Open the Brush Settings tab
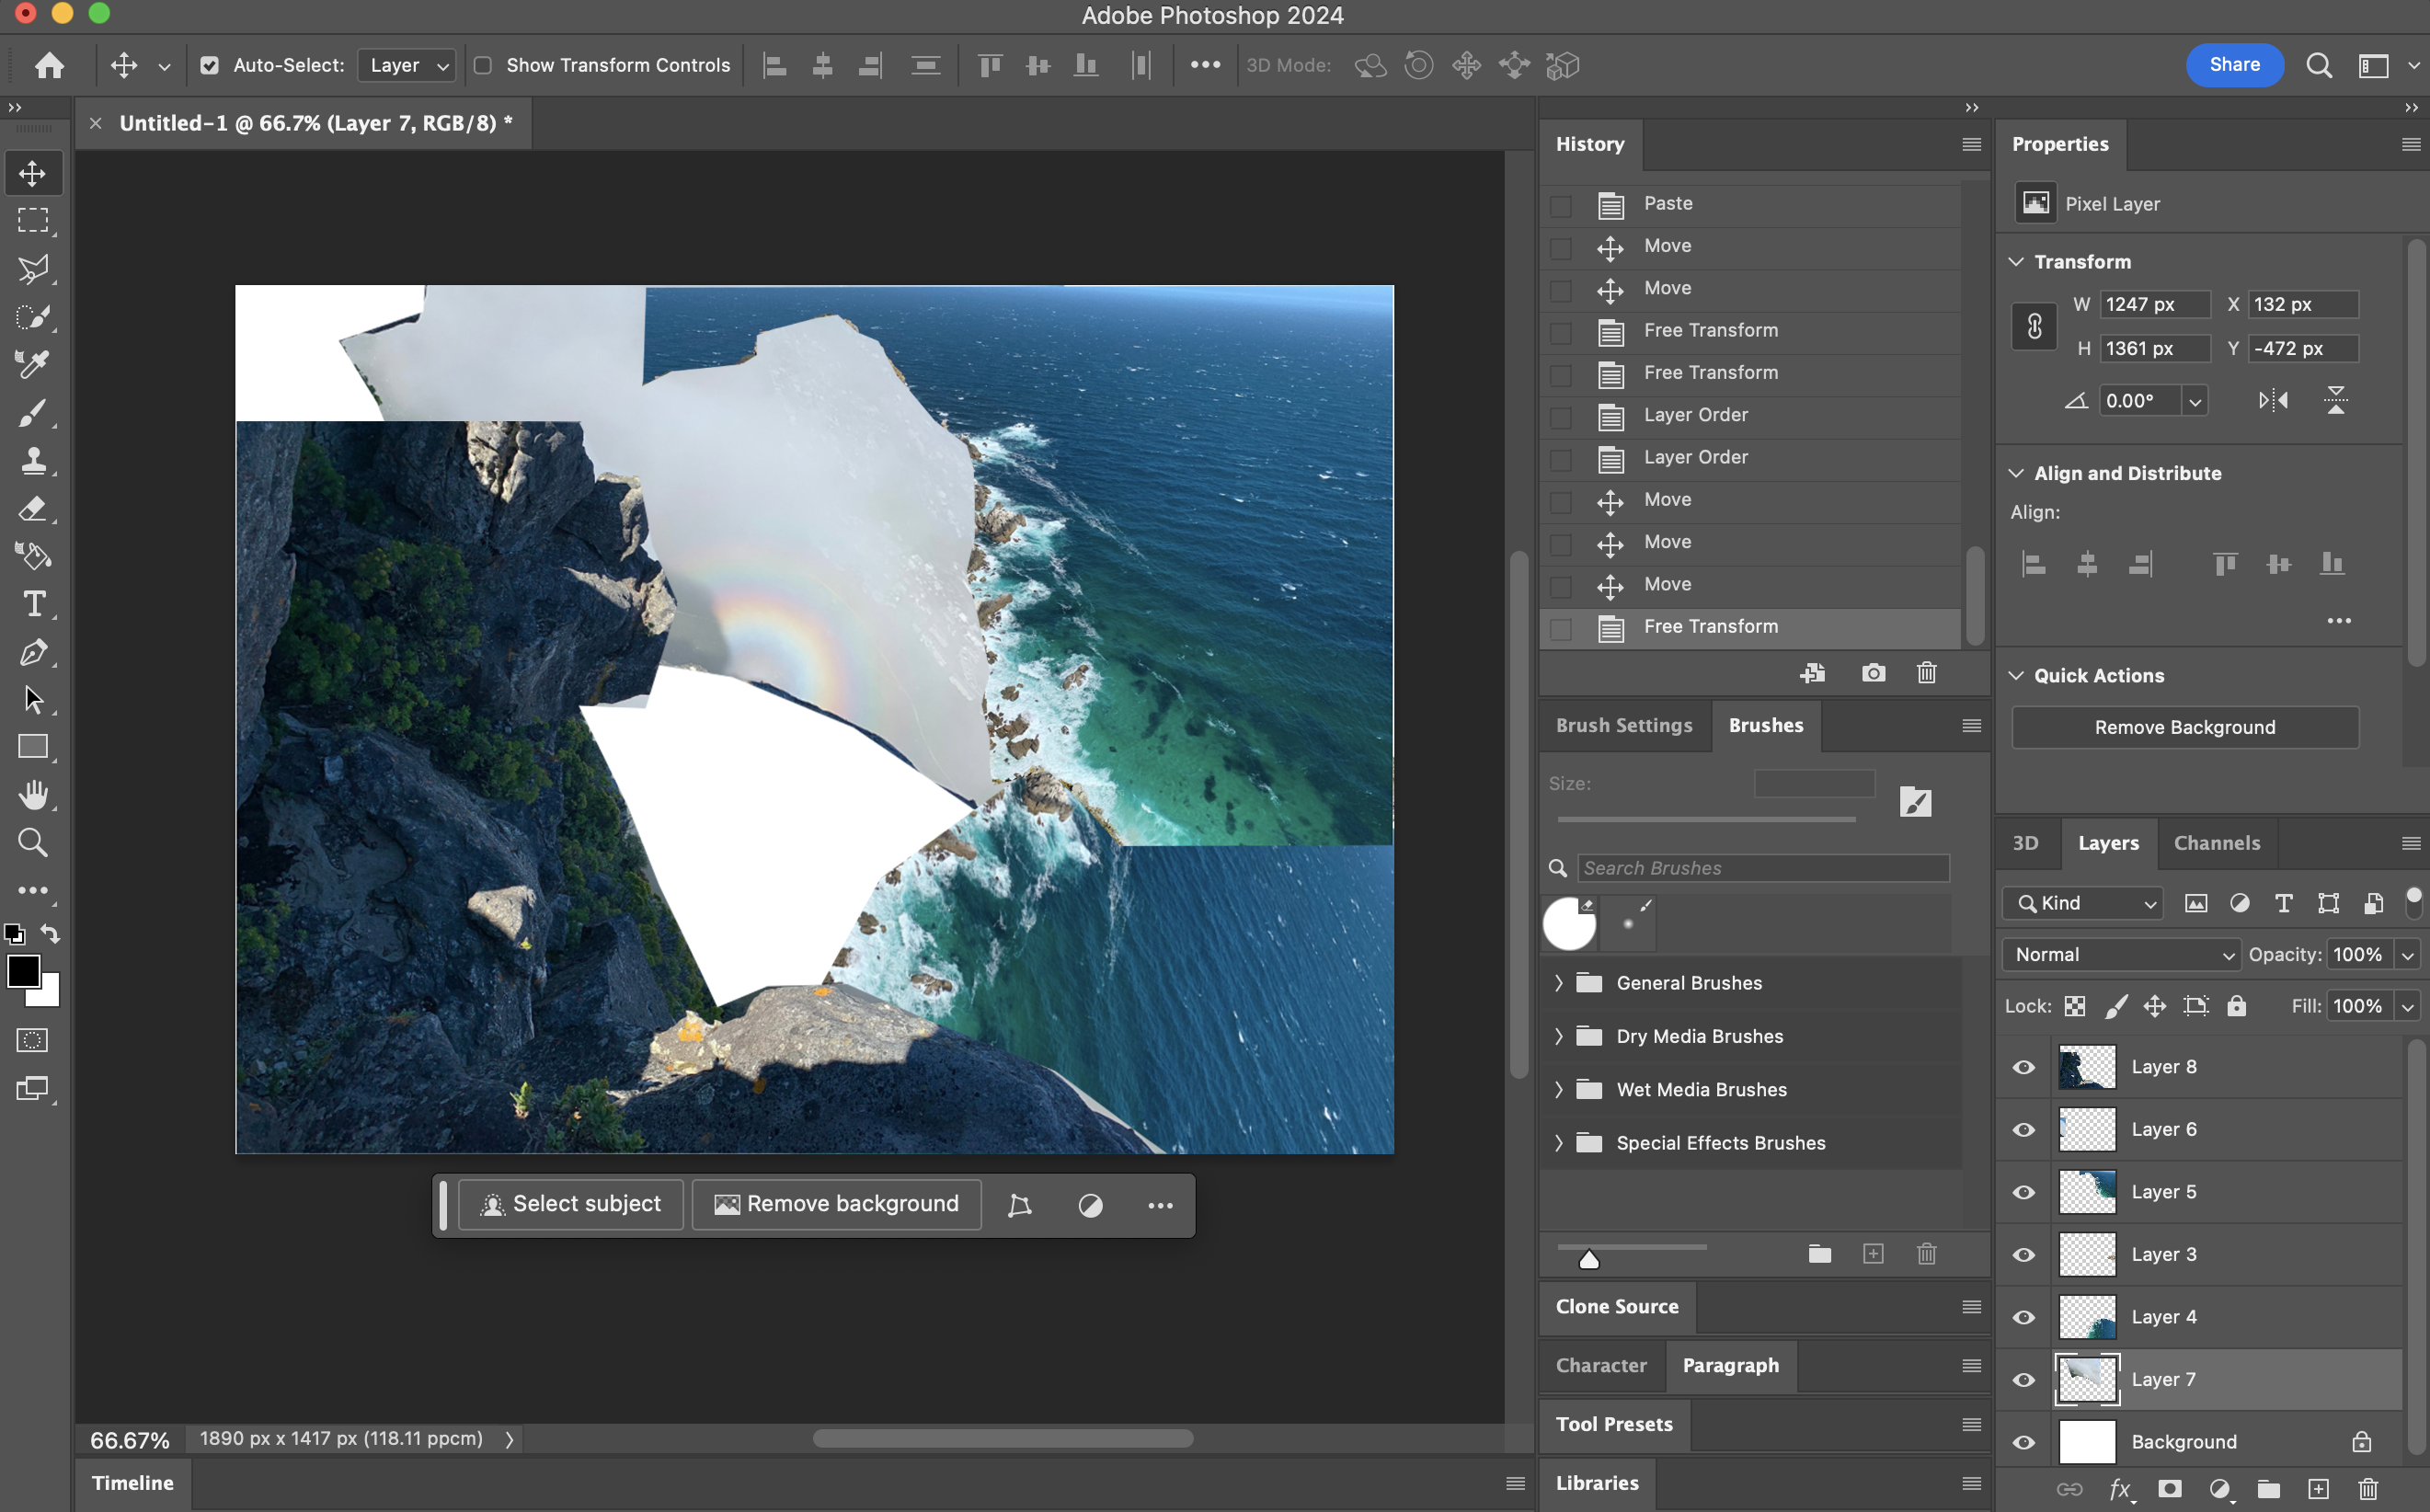 click(1623, 725)
